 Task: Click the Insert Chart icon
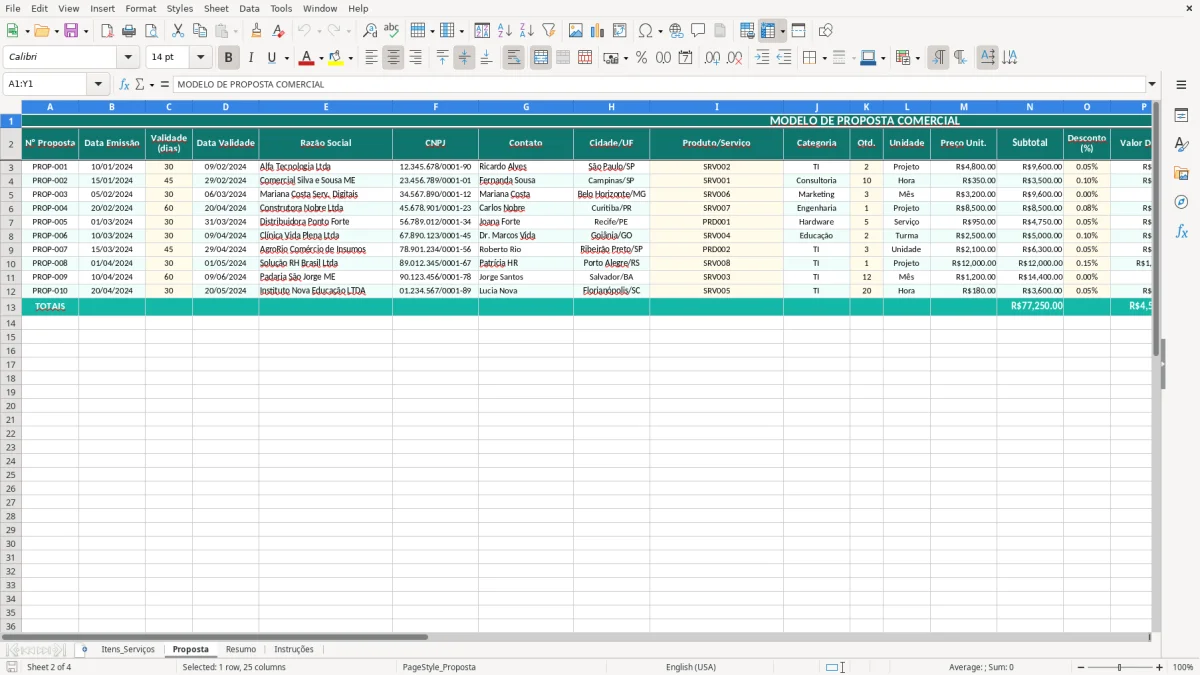pyautogui.click(x=598, y=31)
